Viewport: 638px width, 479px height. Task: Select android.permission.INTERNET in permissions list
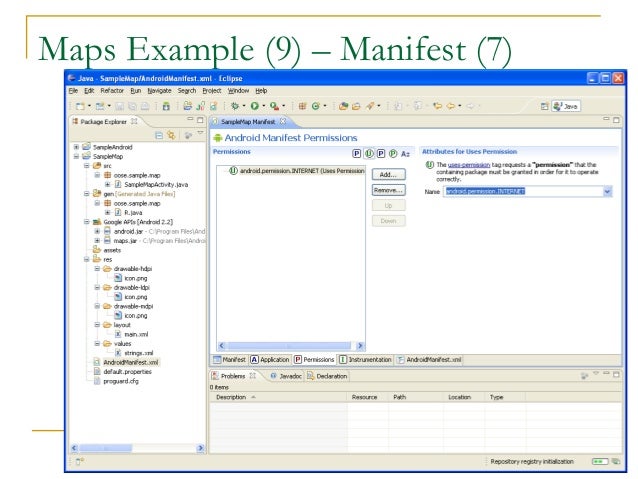click(x=297, y=171)
